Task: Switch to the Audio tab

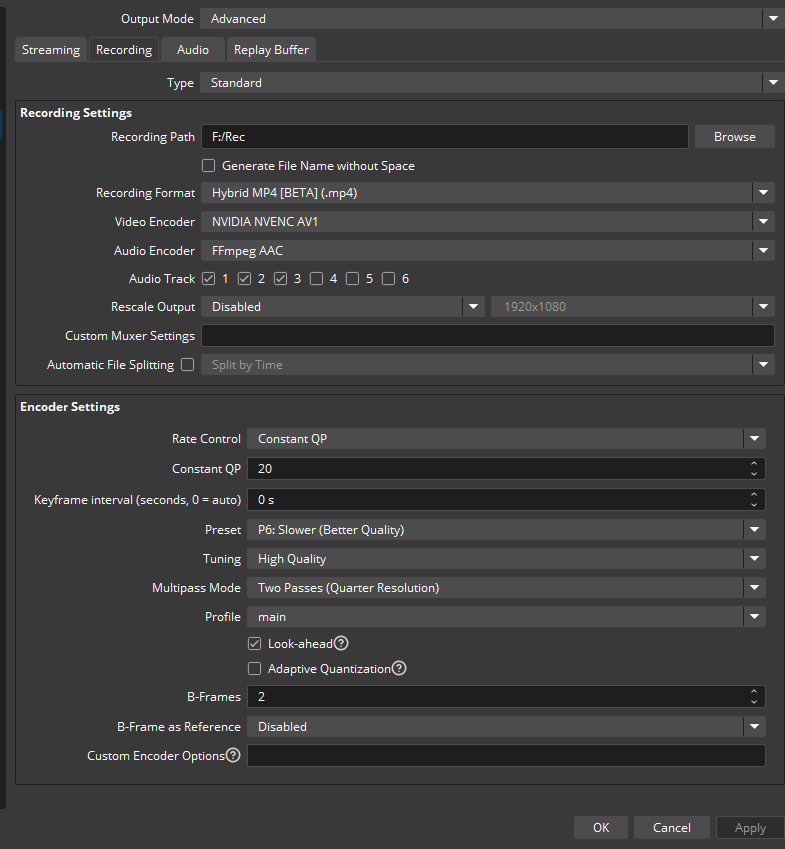Action: tap(193, 50)
